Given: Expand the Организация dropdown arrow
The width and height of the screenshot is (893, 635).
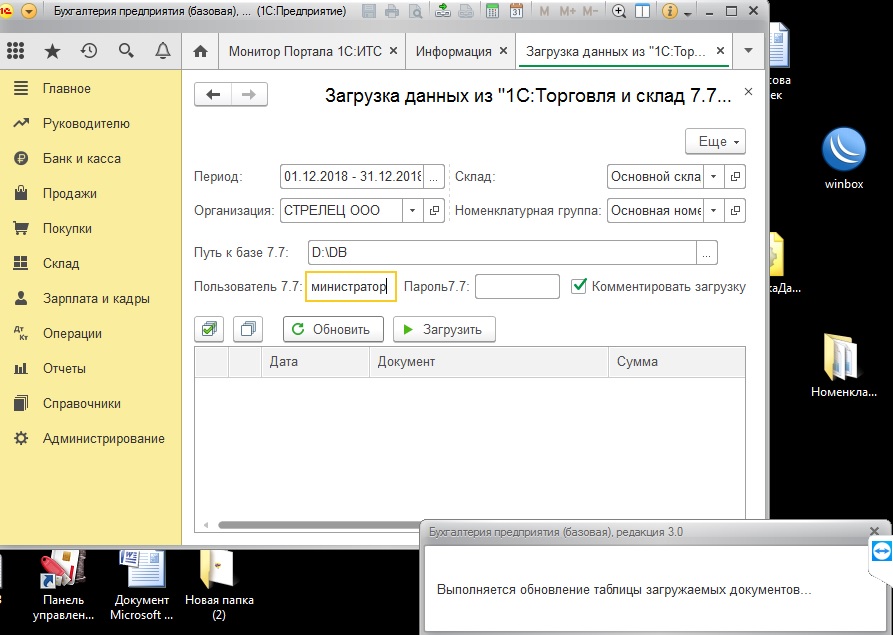Looking at the screenshot, I should pyautogui.click(x=412, y=211).
